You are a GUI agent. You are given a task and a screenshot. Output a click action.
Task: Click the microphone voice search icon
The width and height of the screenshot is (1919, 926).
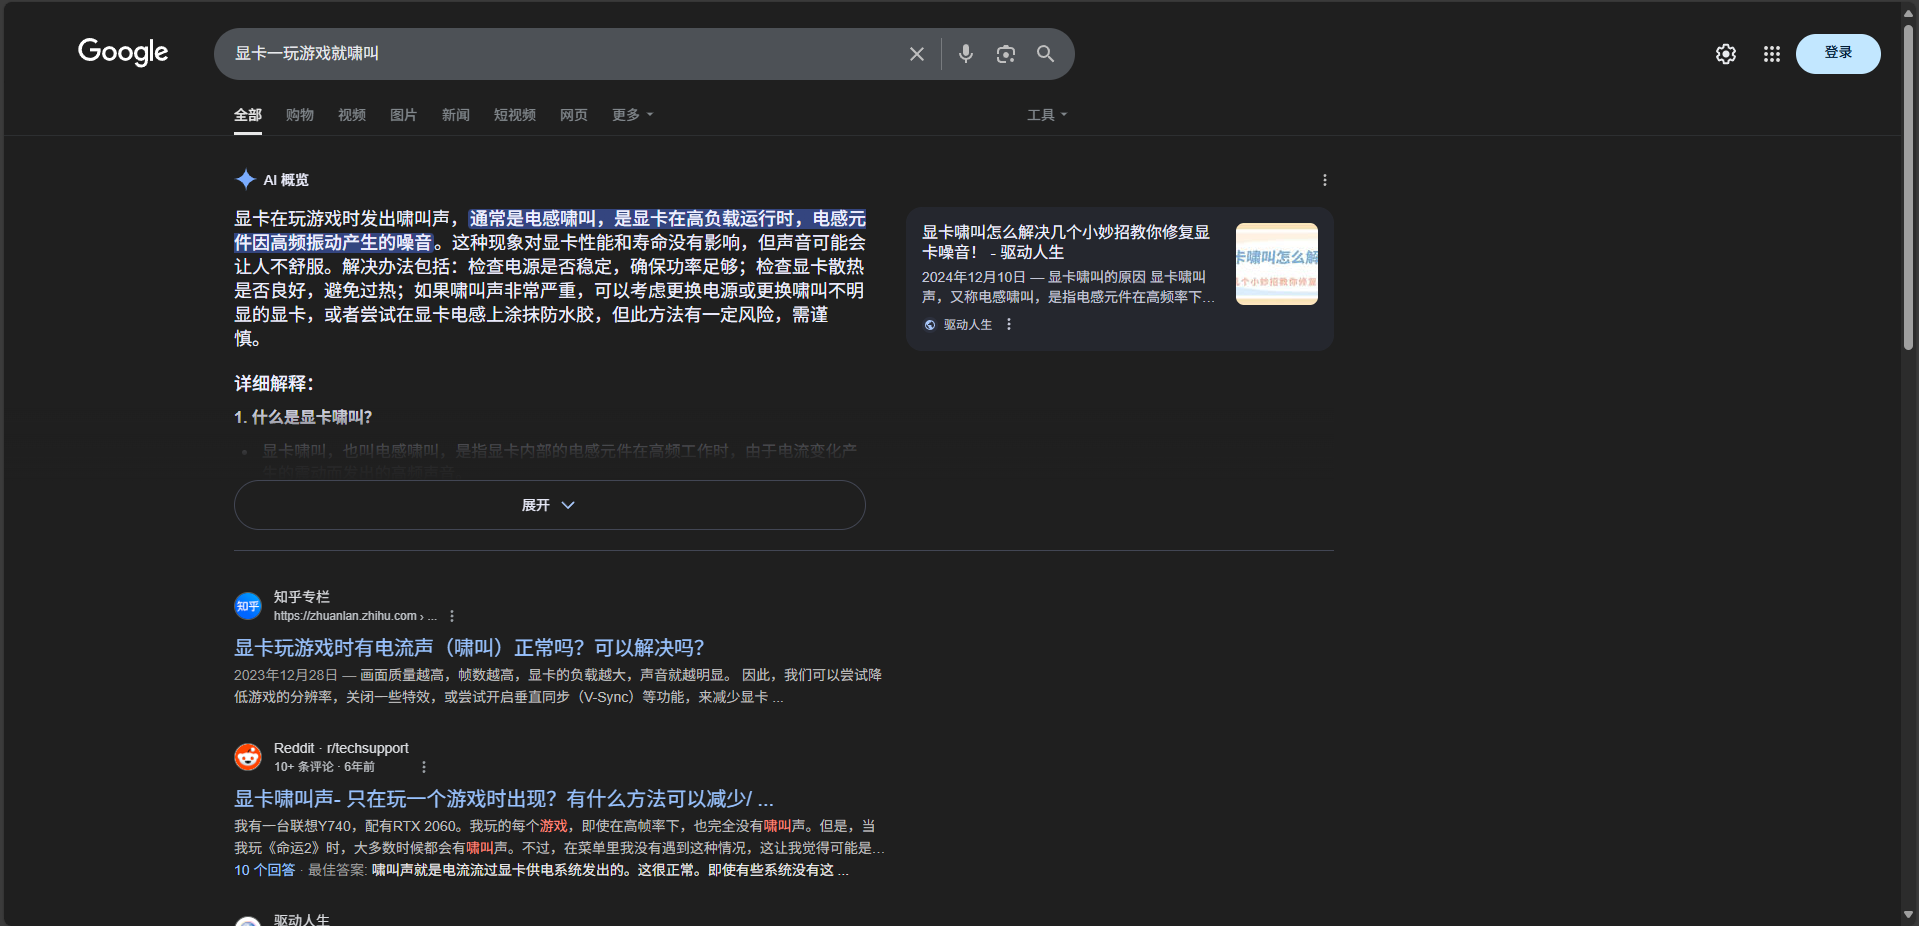point(965,53)
